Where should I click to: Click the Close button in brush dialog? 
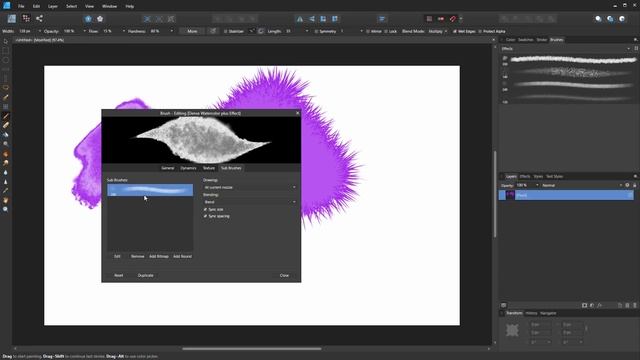coord(284,276)
